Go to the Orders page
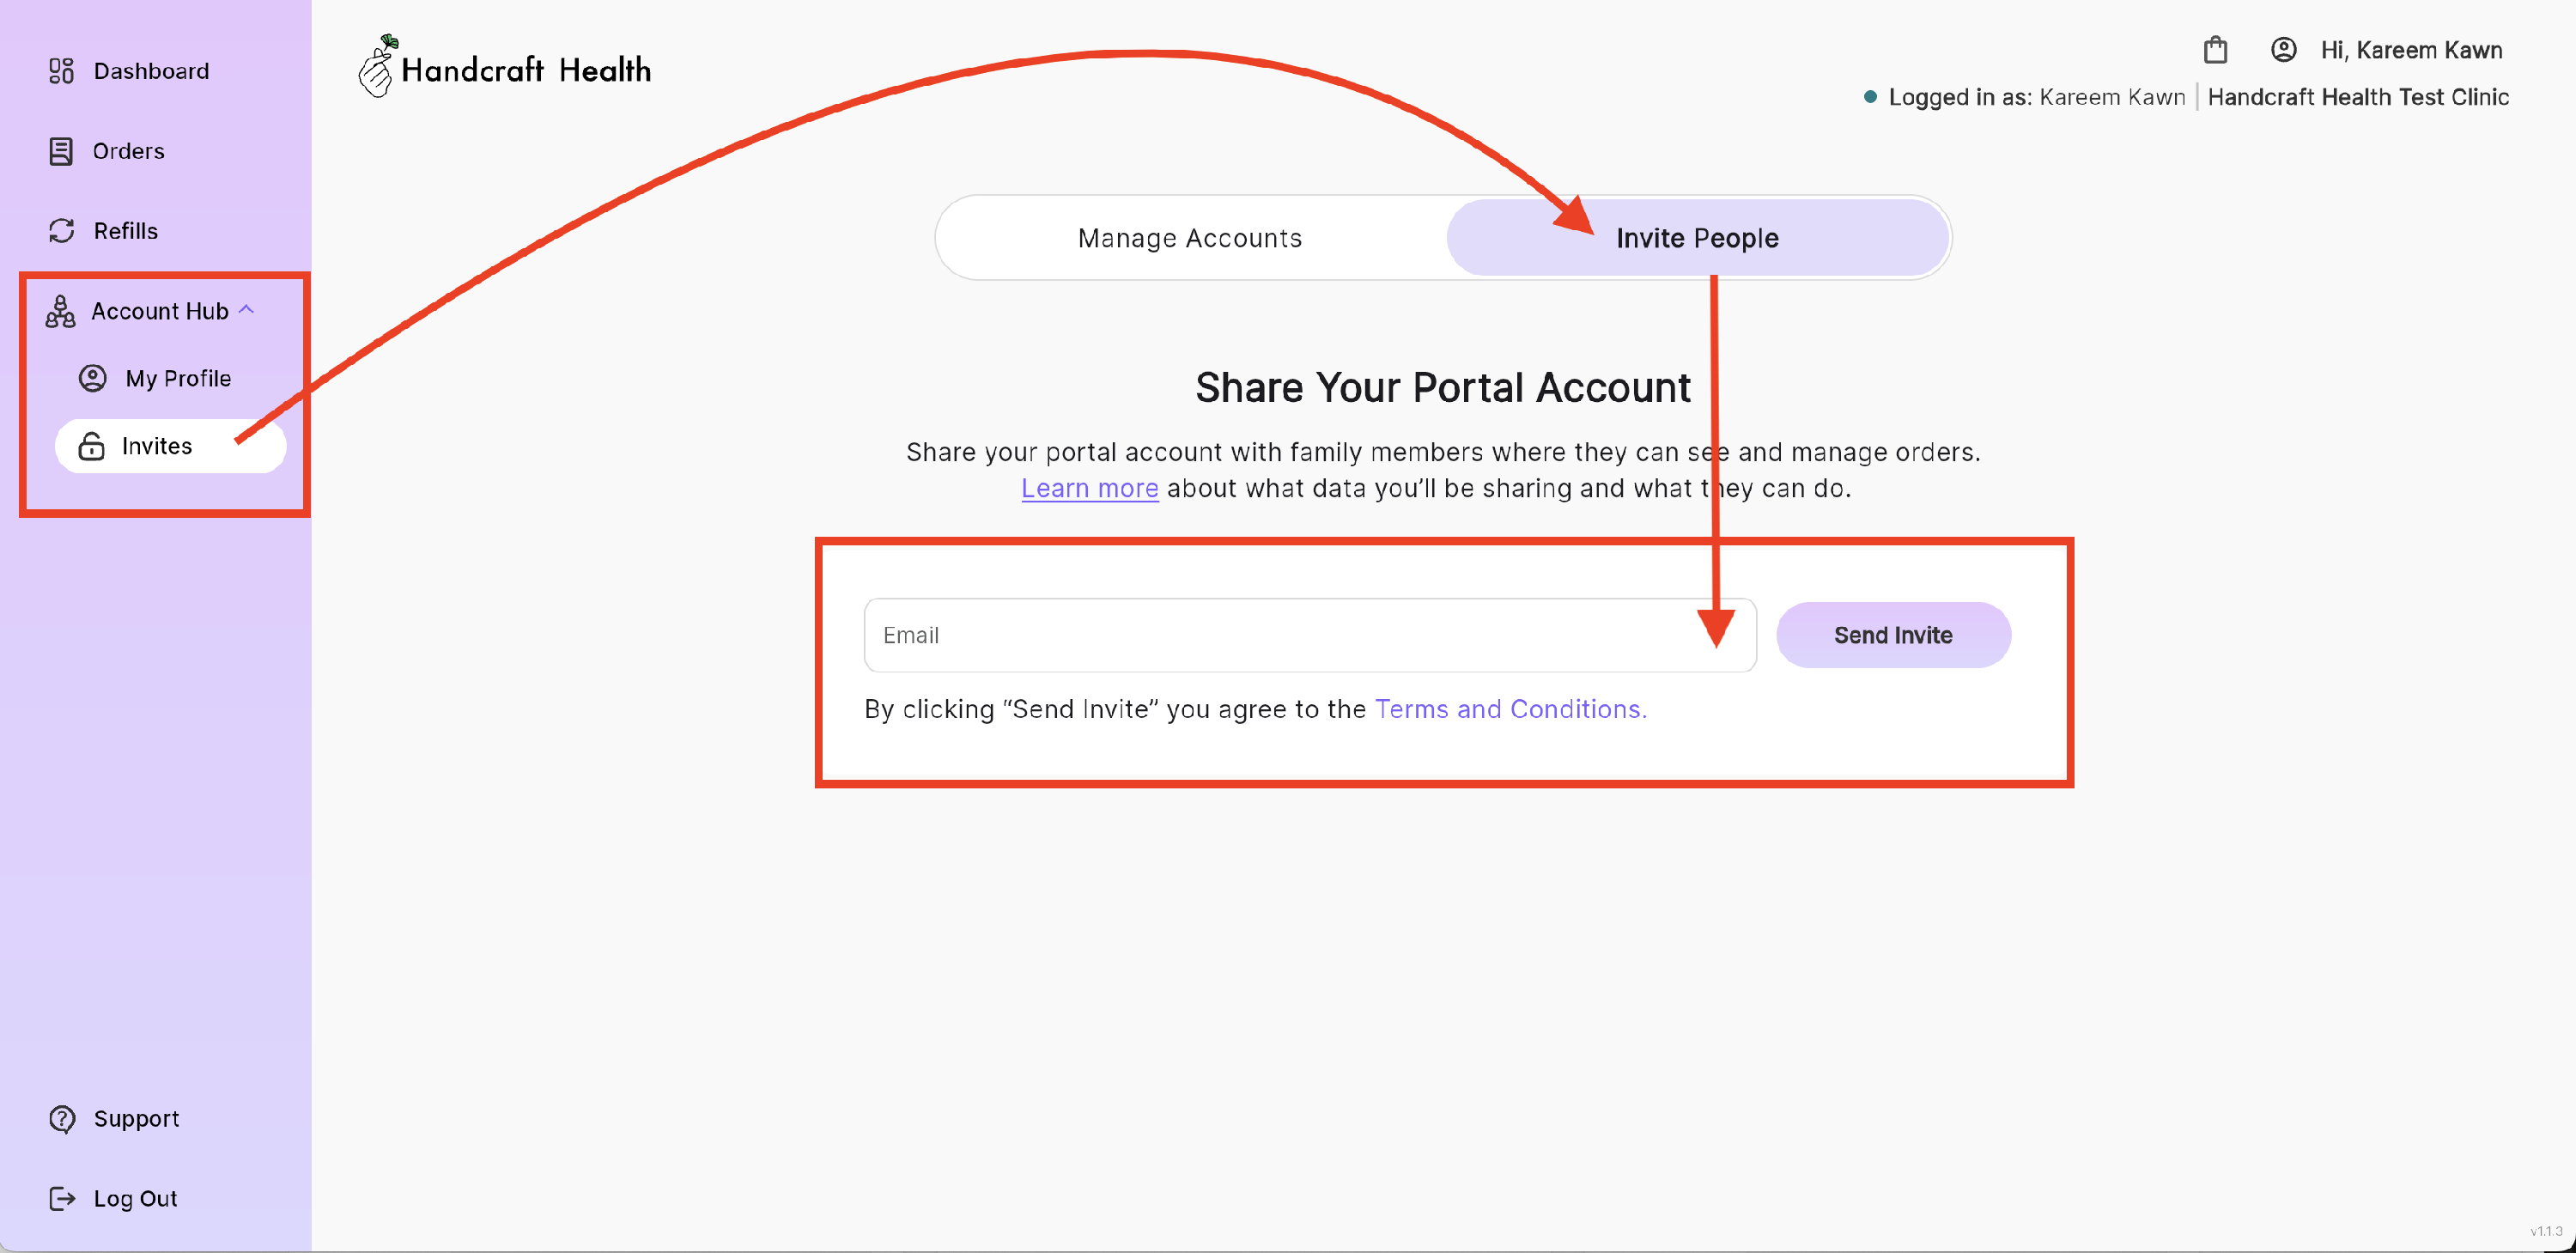The width and height of the screenshot is (2576, 1253). (x=128, y=151)
